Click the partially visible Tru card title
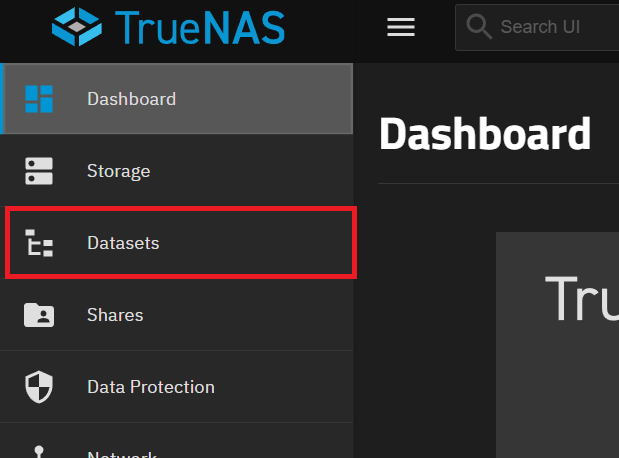This screenshot has height=458, width=619. [x=580, y=297]
